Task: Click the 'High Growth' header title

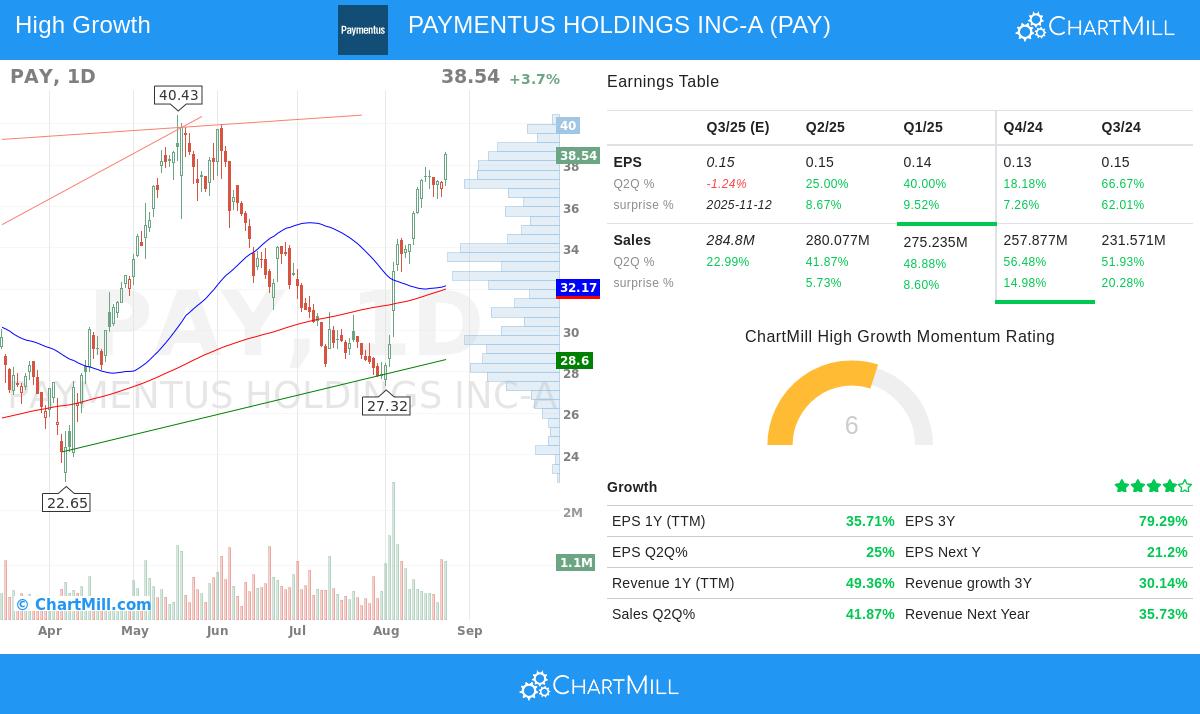Action: (x=83, y=25)
